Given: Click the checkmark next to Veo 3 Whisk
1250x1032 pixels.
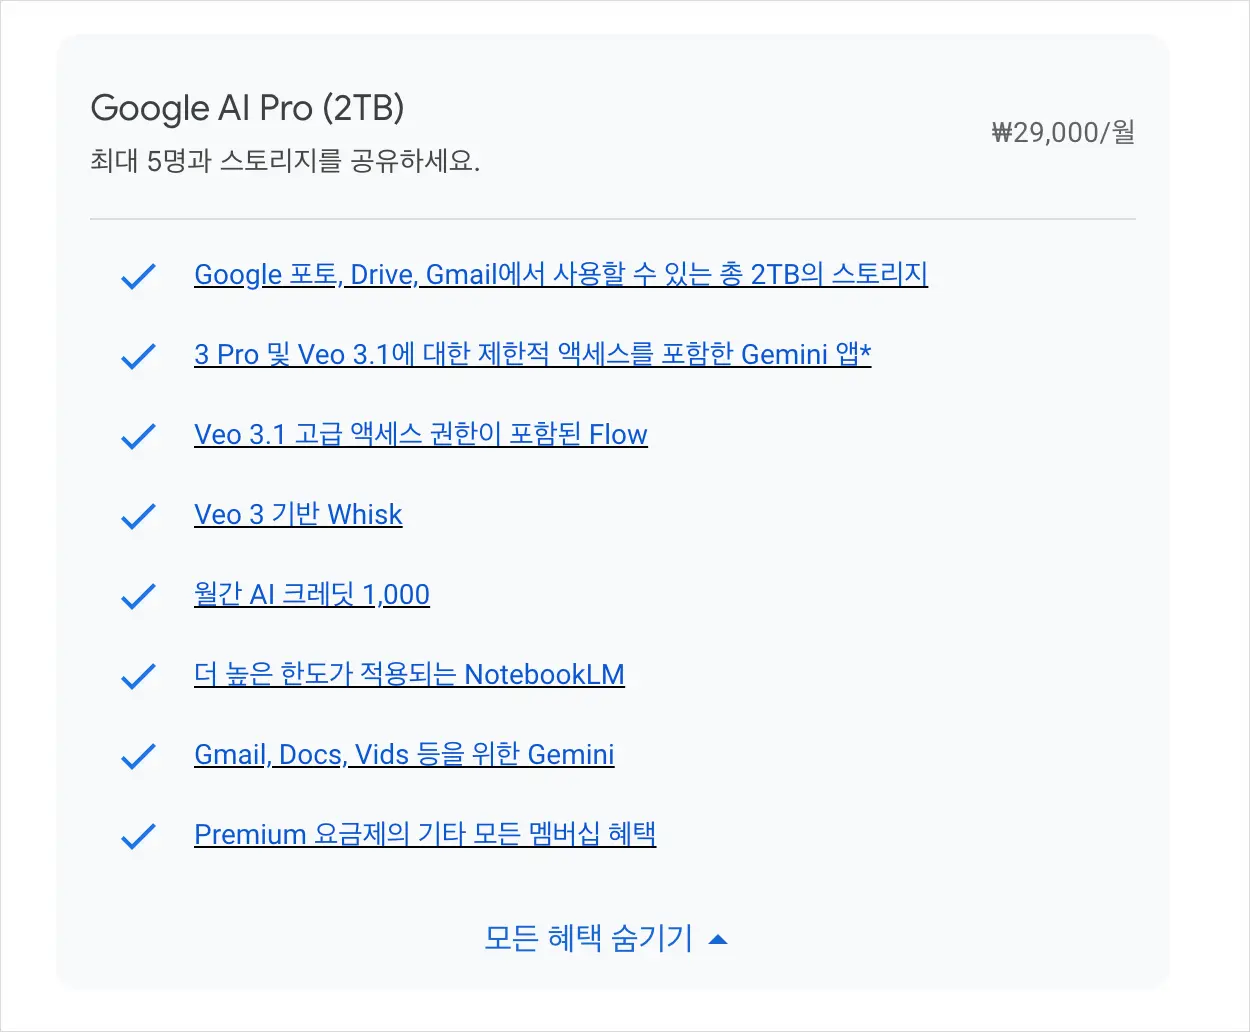Looking at the screenshot, I should coord(138,515).
